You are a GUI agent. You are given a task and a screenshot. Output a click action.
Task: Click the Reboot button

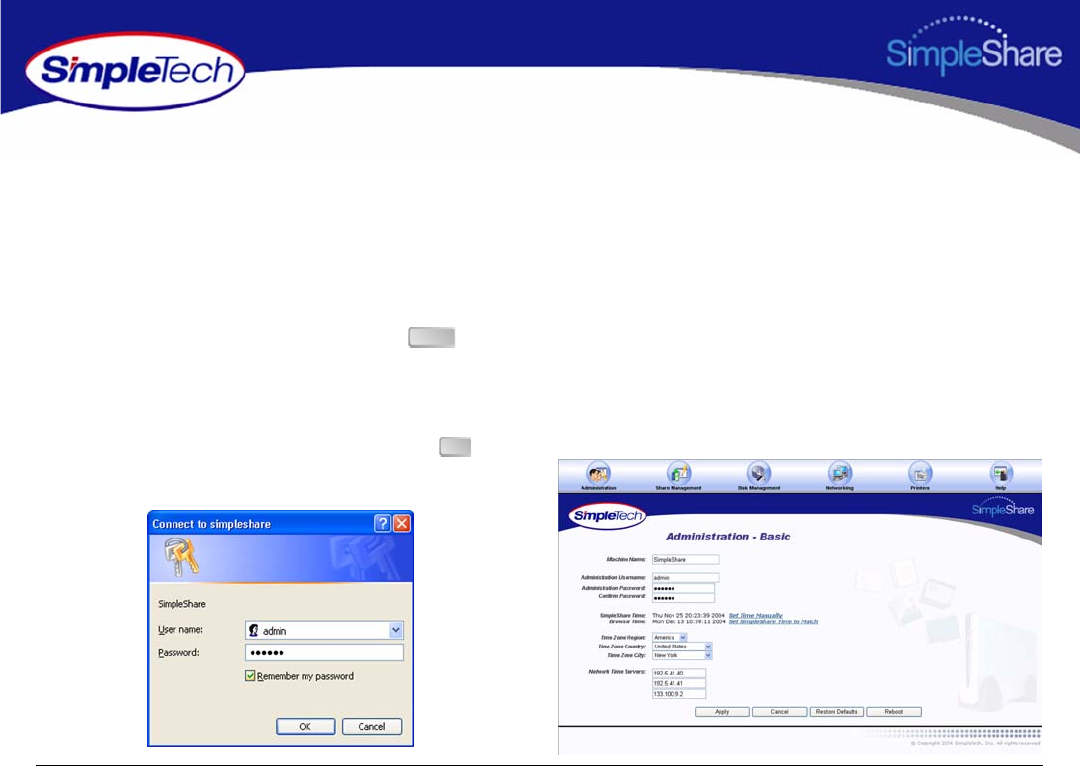893,712
